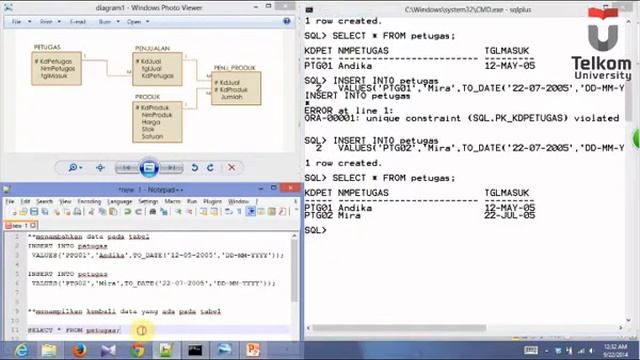Click ORA-00001 unique constraint error line
Screen dimensions: 640x360
tap(462, 118)
